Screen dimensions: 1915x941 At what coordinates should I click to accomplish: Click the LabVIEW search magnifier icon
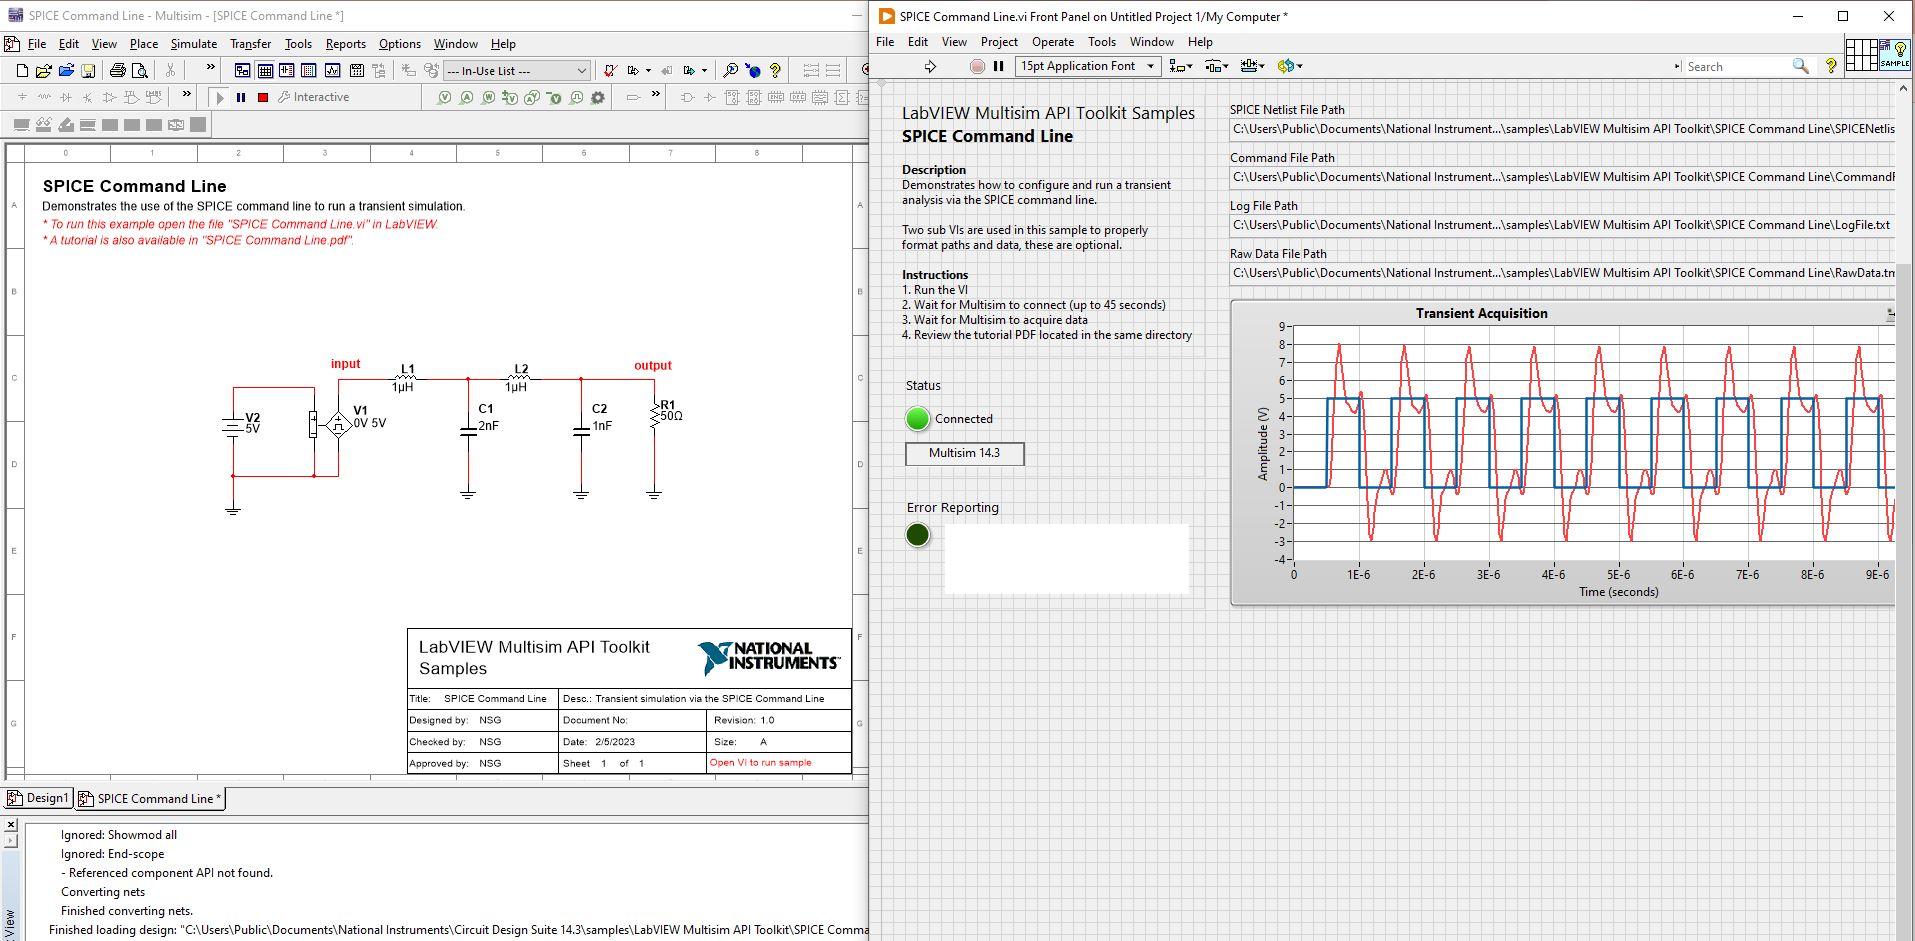tap(1801, 66)
